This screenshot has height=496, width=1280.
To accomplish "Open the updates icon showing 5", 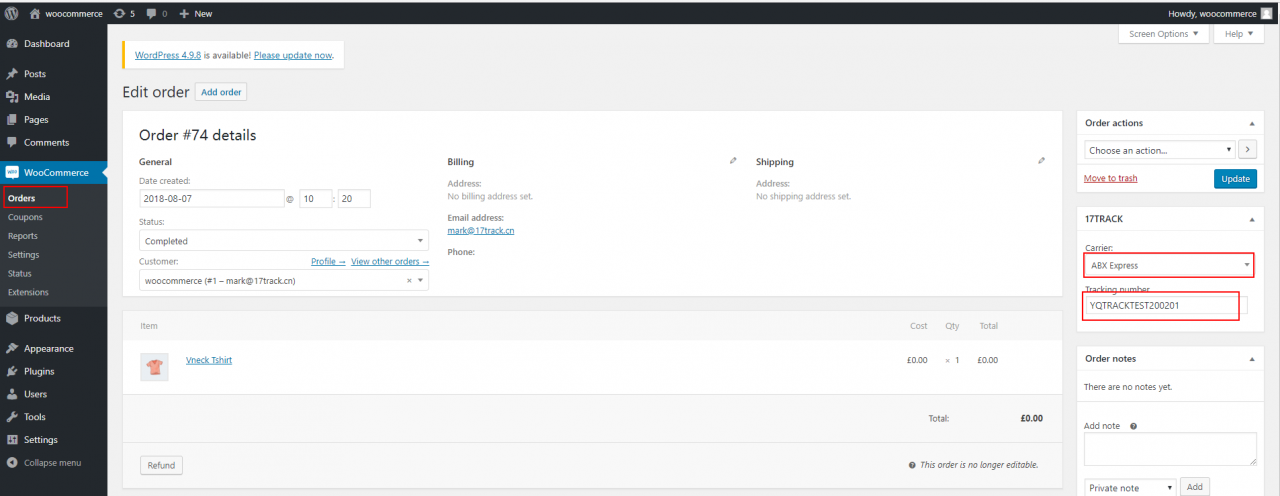I will (x=125, y=13).
